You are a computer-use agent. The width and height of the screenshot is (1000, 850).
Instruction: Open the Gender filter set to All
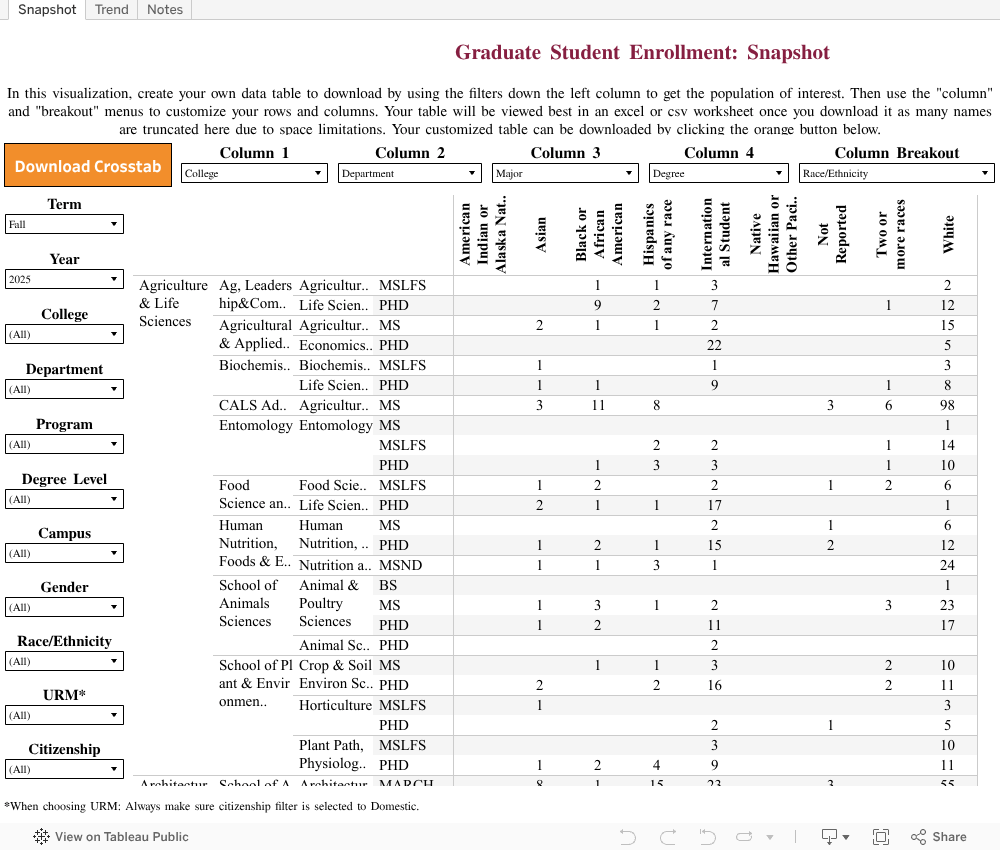(x=64, y=607)
